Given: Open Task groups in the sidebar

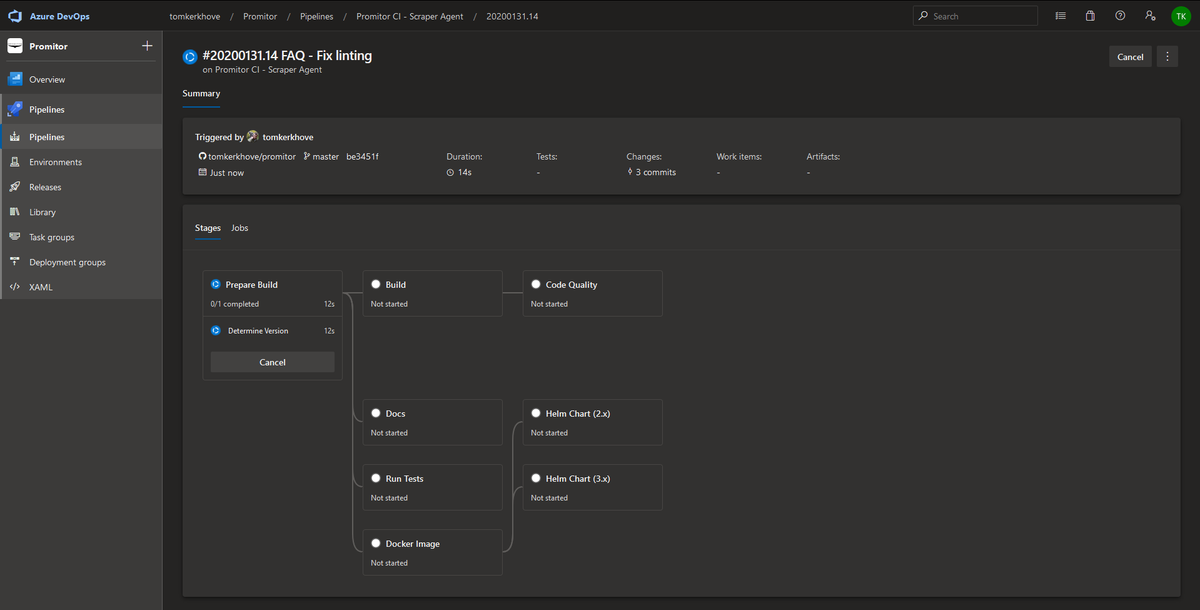Looking at the screenshot, I should [x=81, y=237].
